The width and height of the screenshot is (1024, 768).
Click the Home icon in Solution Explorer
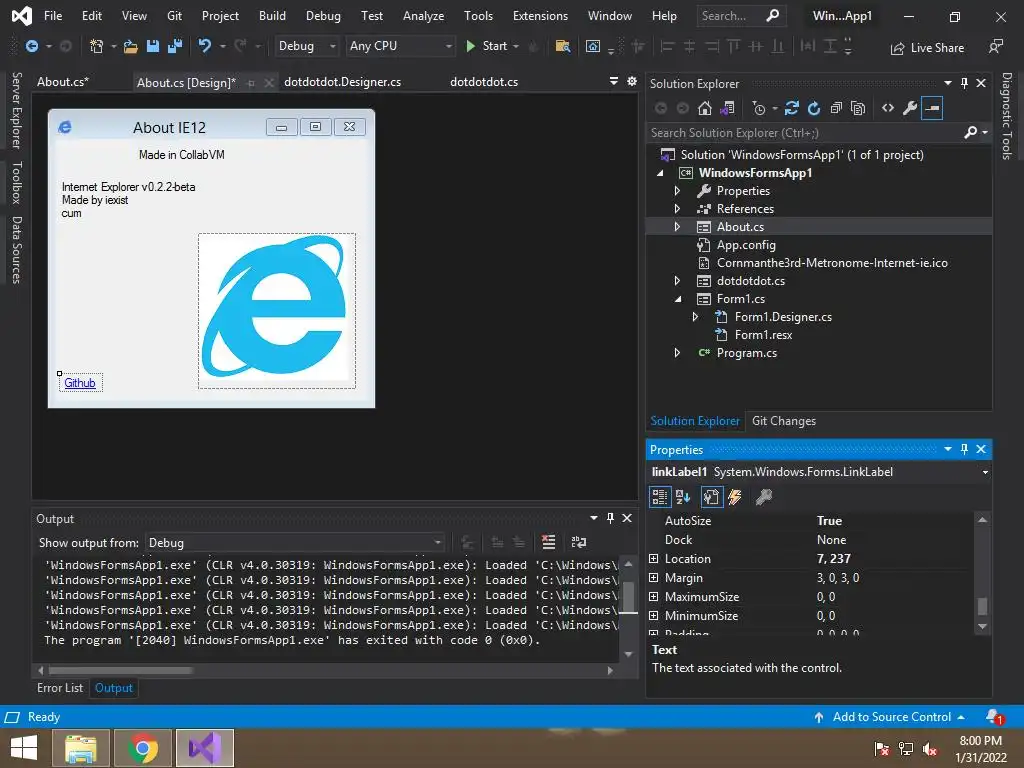point(705,108)
